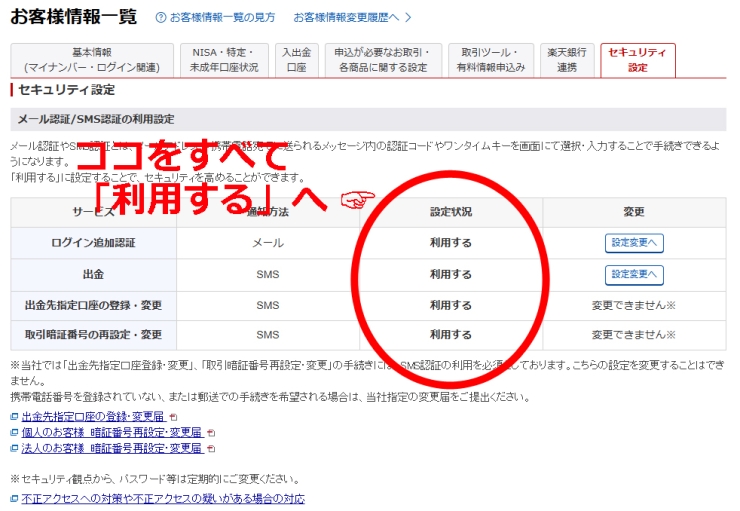Click 変更できません※ in 出金先指定口座 row
The height and width of the screenshot is (511, 740).
coord(634,306)
